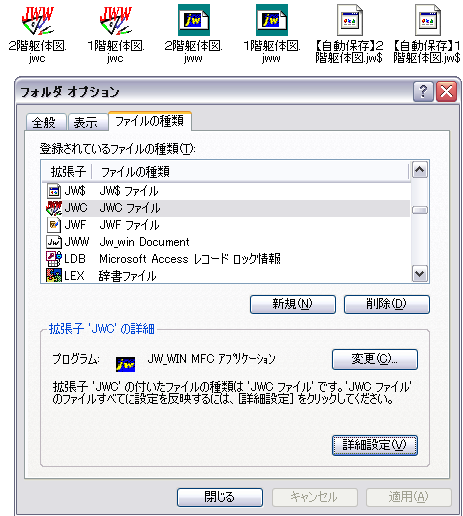Open 詳細設定(V) advanced settings
463x516 pixels.
(x=375, y=445)
